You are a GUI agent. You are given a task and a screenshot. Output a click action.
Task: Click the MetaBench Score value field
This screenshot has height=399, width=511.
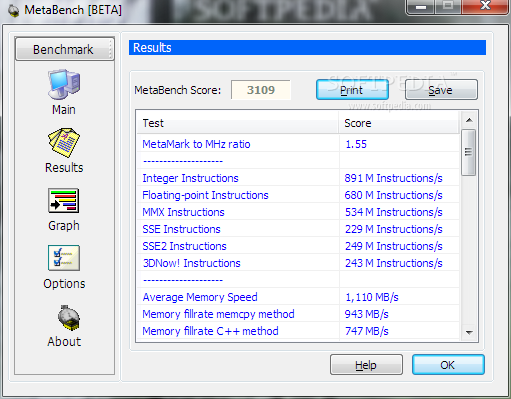(261, 90)
